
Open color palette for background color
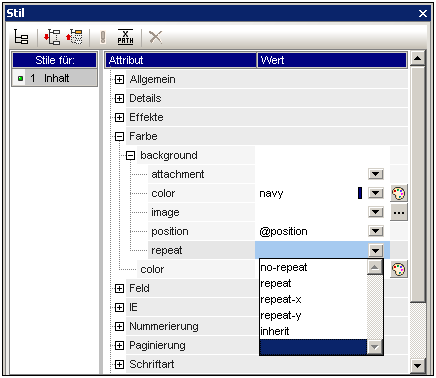[399, 193]
